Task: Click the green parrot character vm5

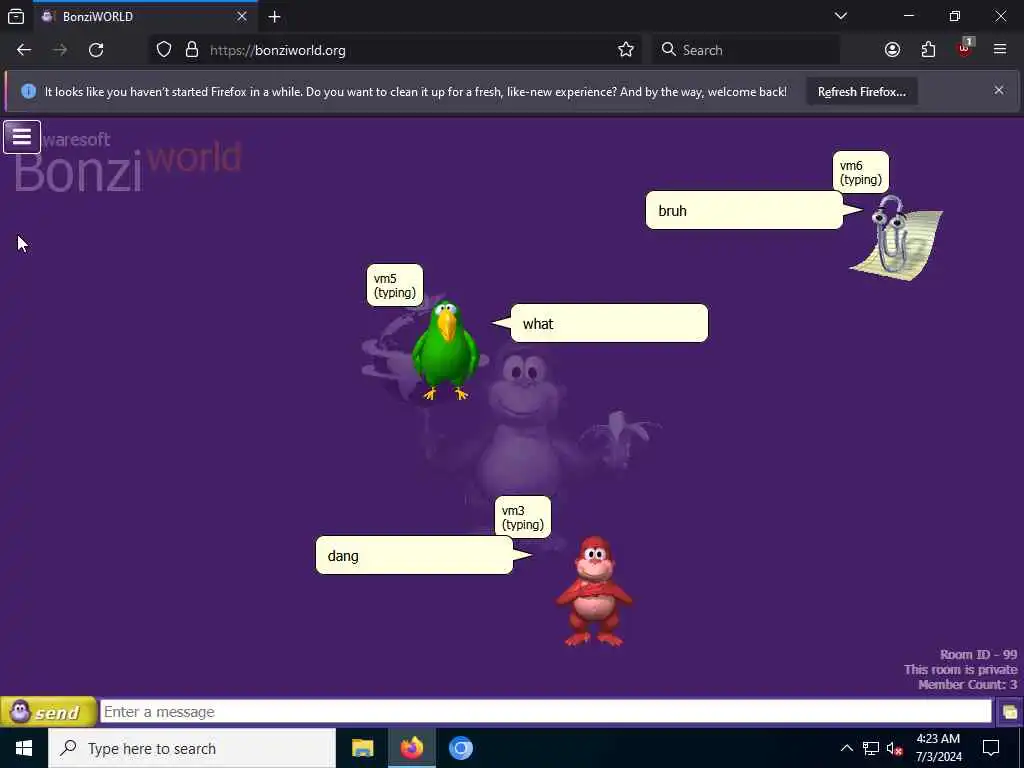Action: point(445,351)
